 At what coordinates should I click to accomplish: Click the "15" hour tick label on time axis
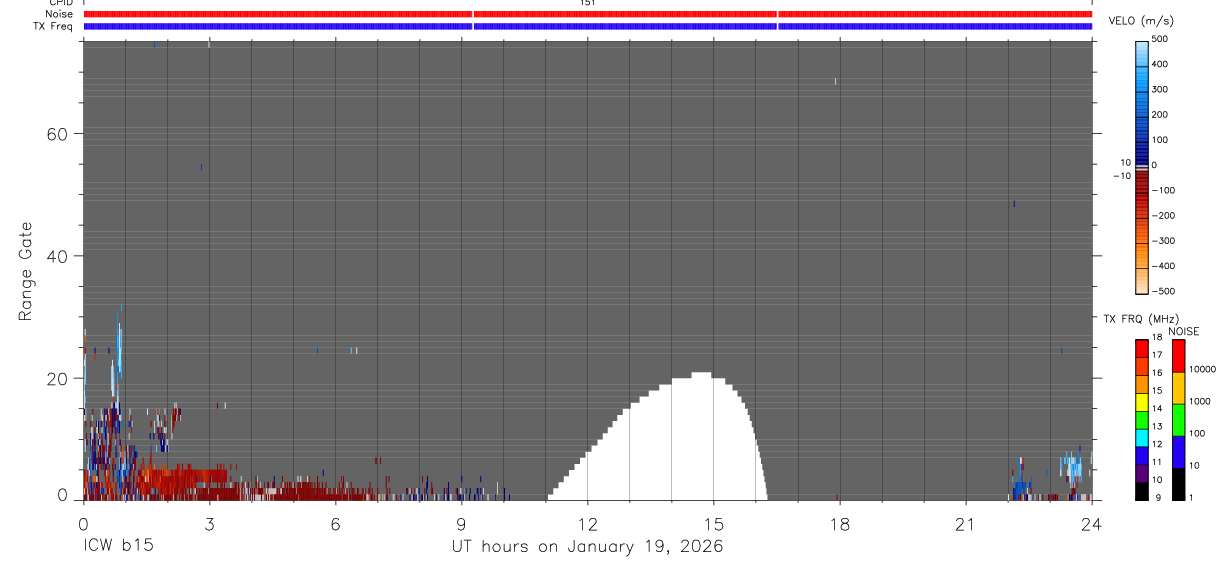point(713,523)
